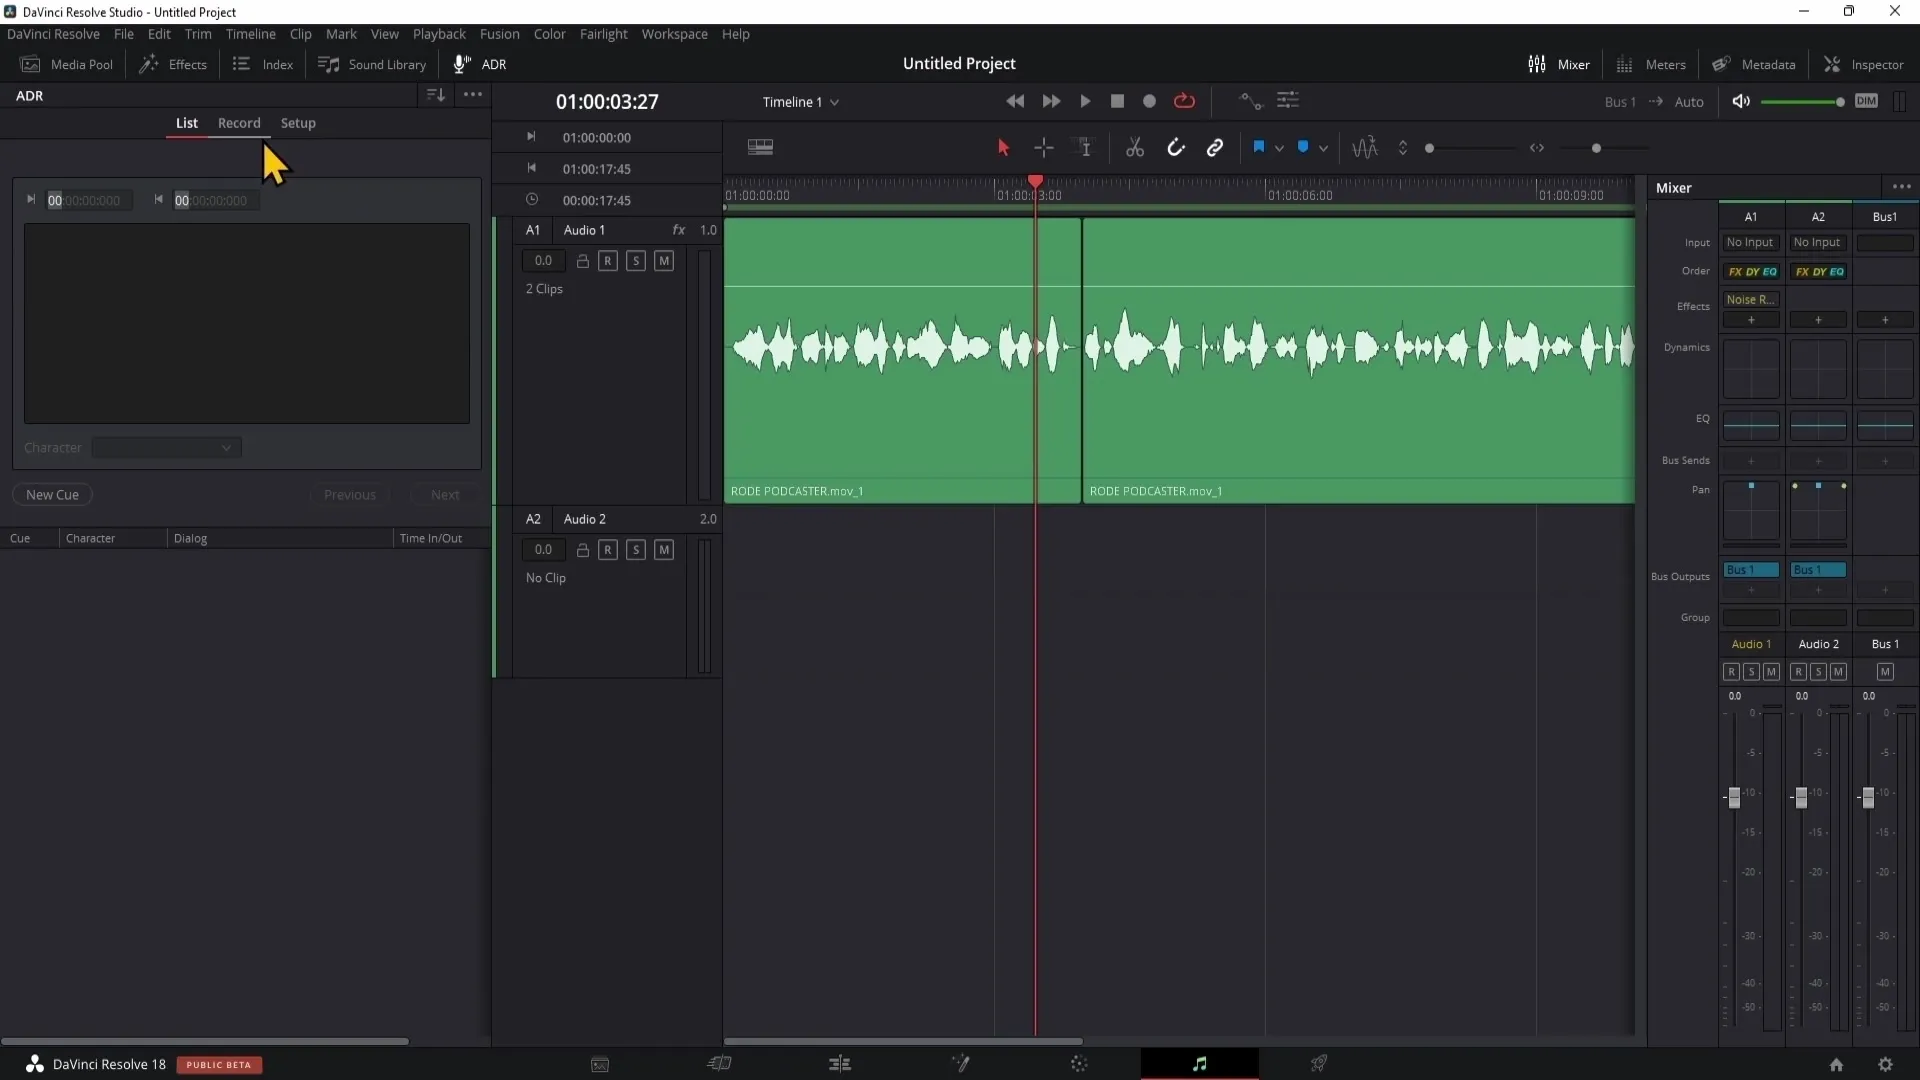This screenshot has width=1920, height=1080.
Task: Click the waveform display mode icon
Action: pos(1364,146)
